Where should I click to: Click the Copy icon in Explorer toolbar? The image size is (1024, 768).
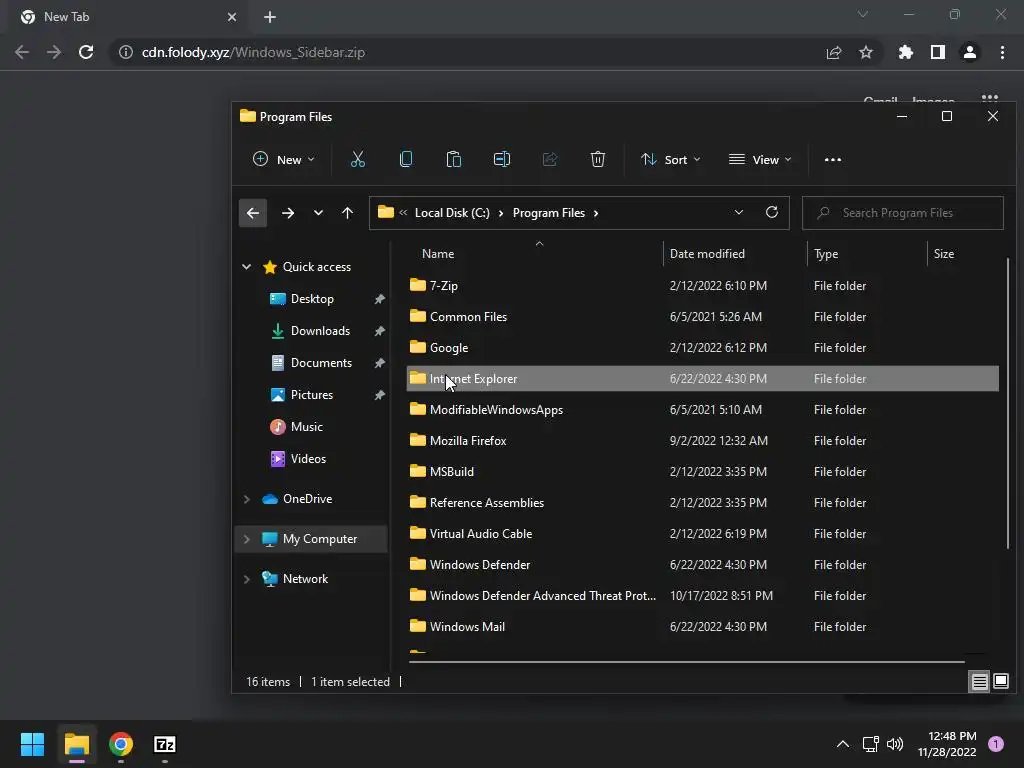coord(406,159)
